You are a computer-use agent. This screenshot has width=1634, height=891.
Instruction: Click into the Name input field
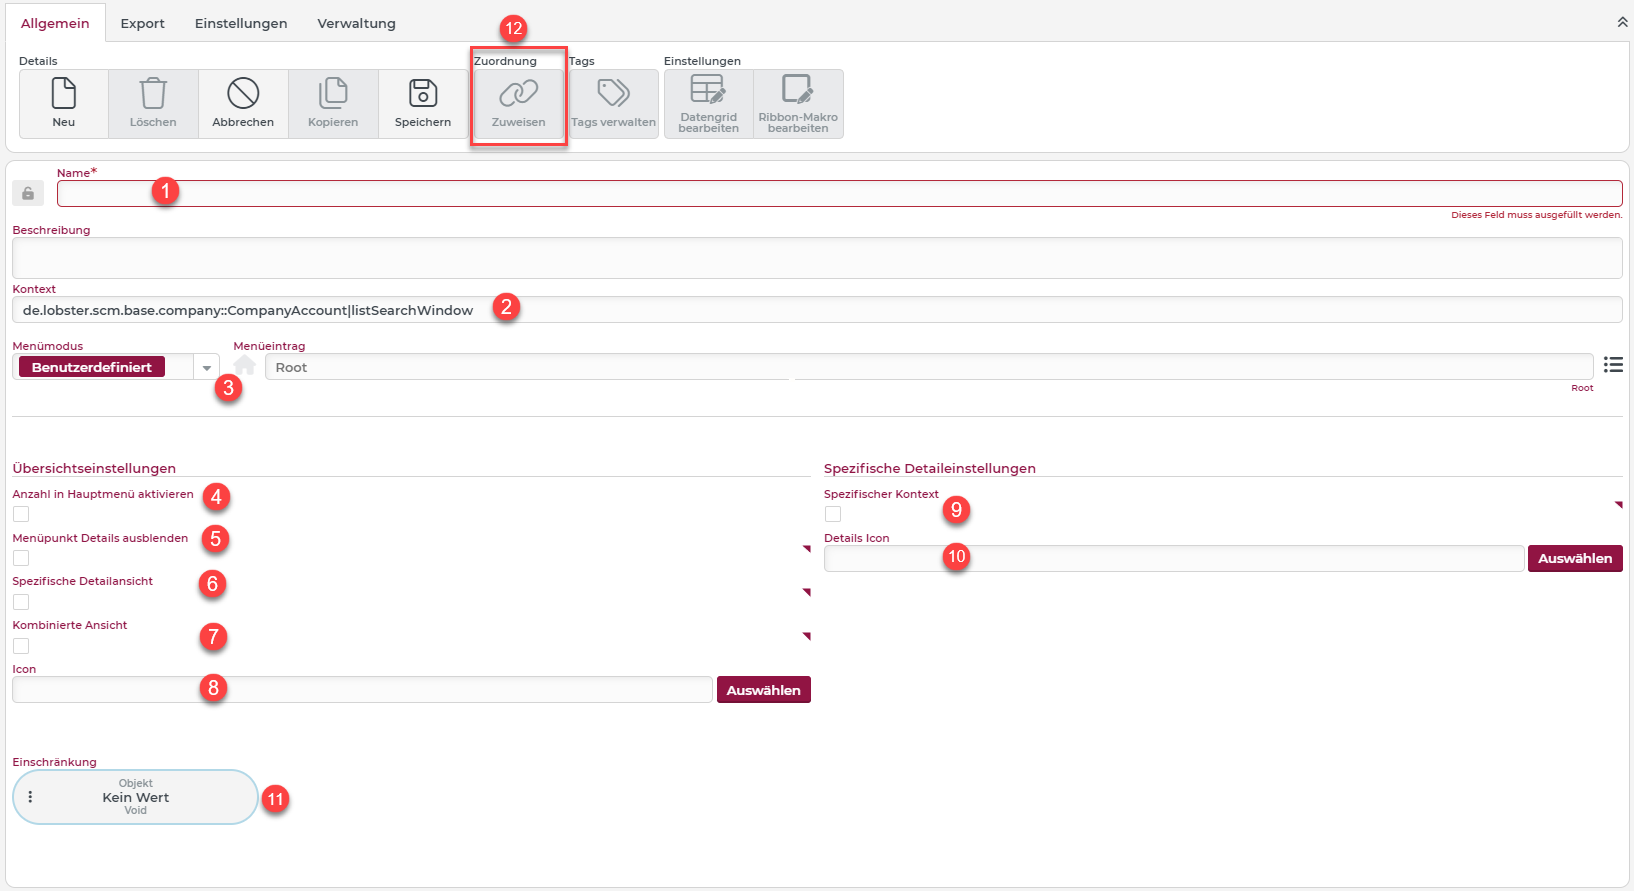point(838,194)
